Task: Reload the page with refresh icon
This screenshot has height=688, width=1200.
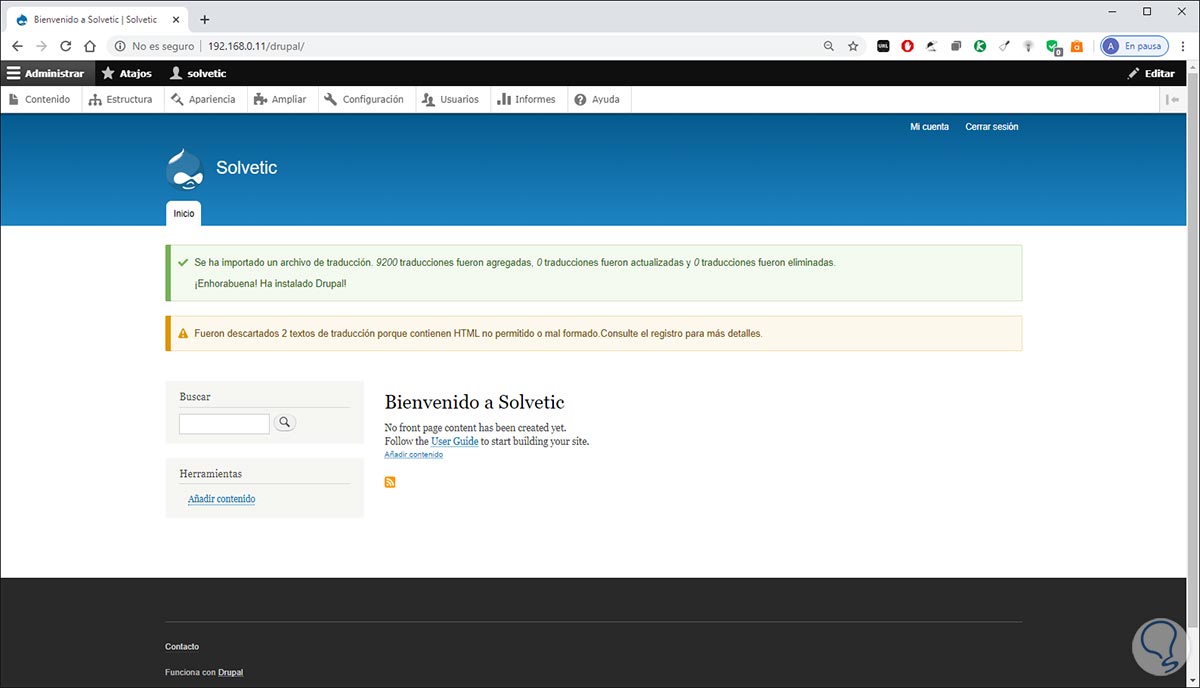Action: pyautogui.click(x=66, y=46)
